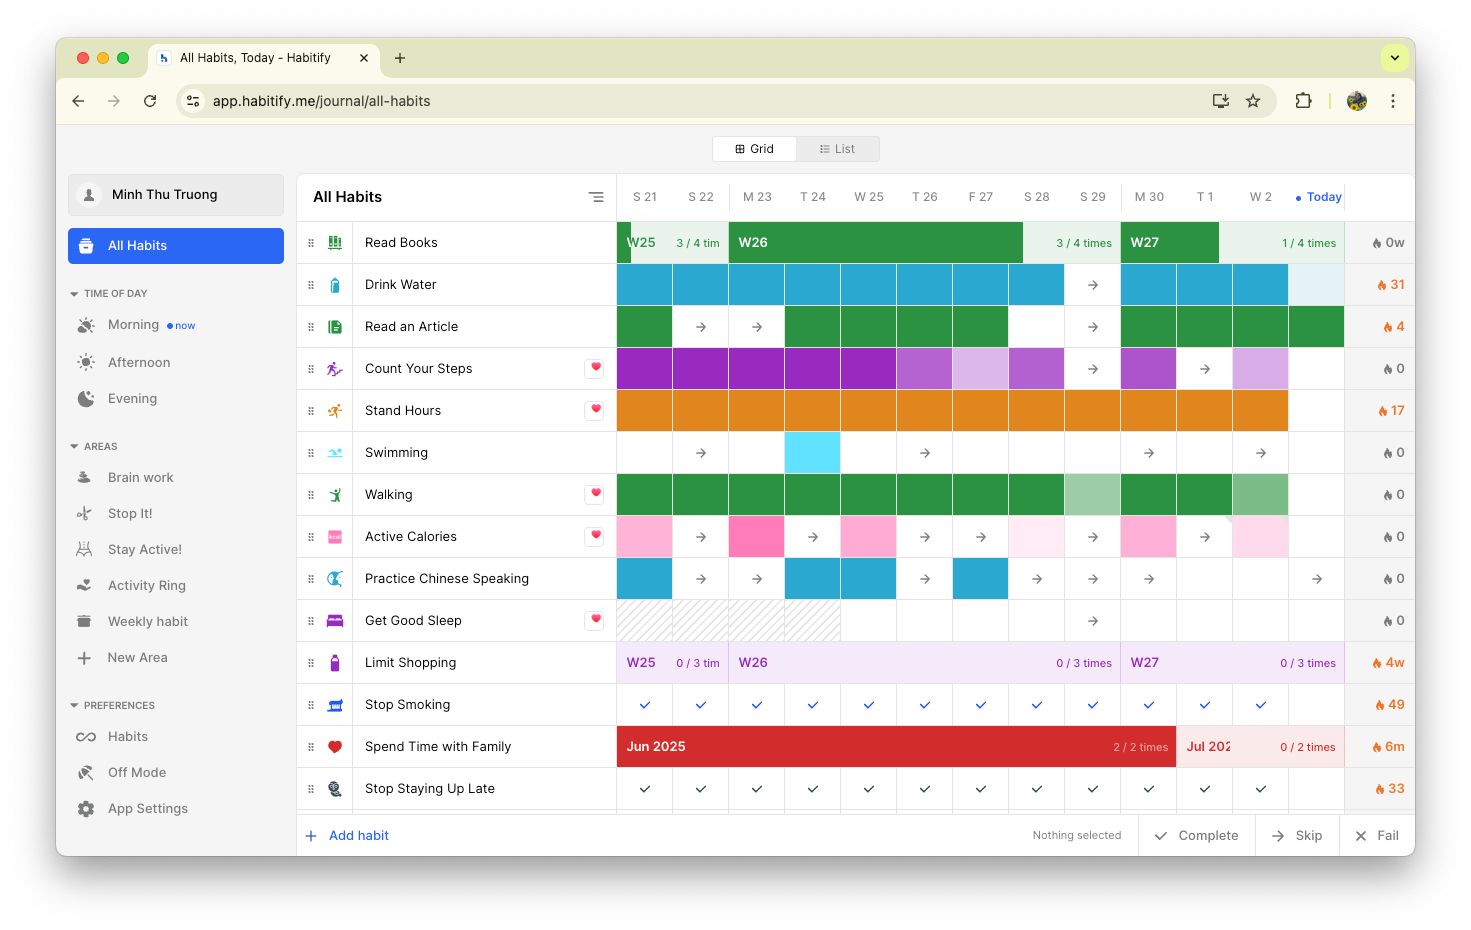Collapse the Preferences section
The height and width of the screenshot is (930, 1471).
pos(74,706)
